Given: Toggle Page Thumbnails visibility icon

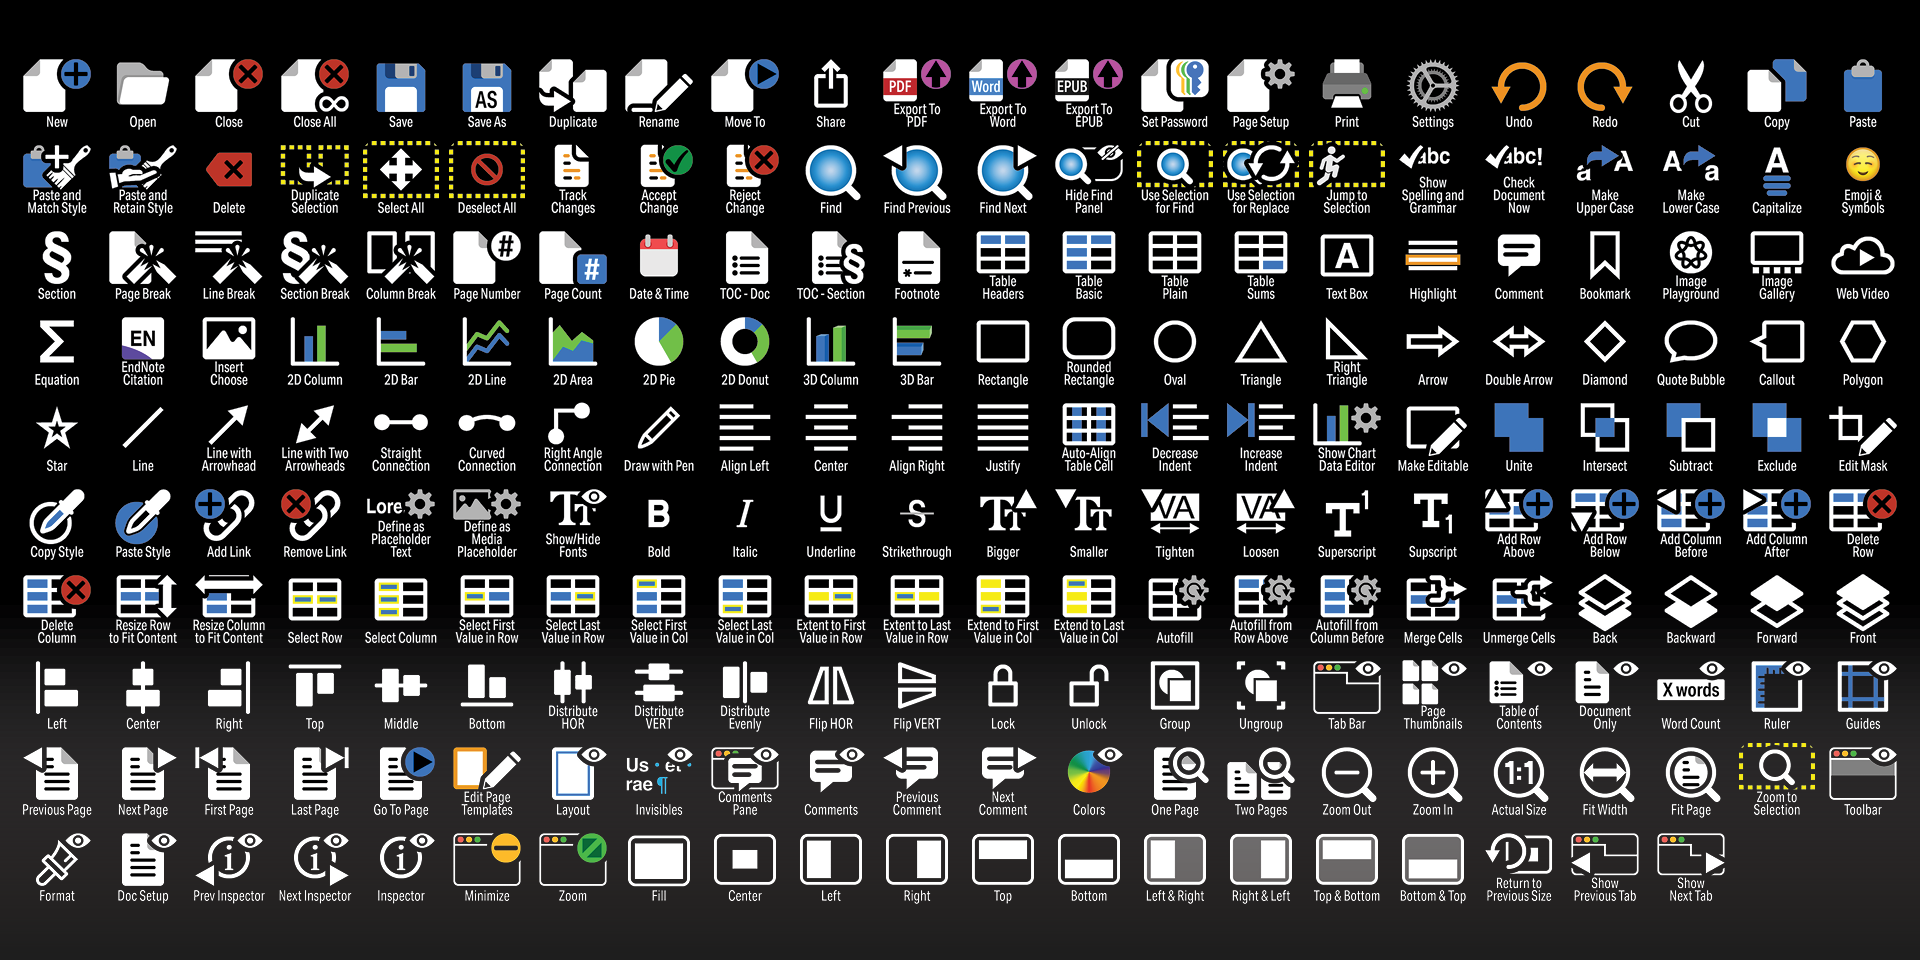Looking at the screenshot, I should pos(1433,683).
